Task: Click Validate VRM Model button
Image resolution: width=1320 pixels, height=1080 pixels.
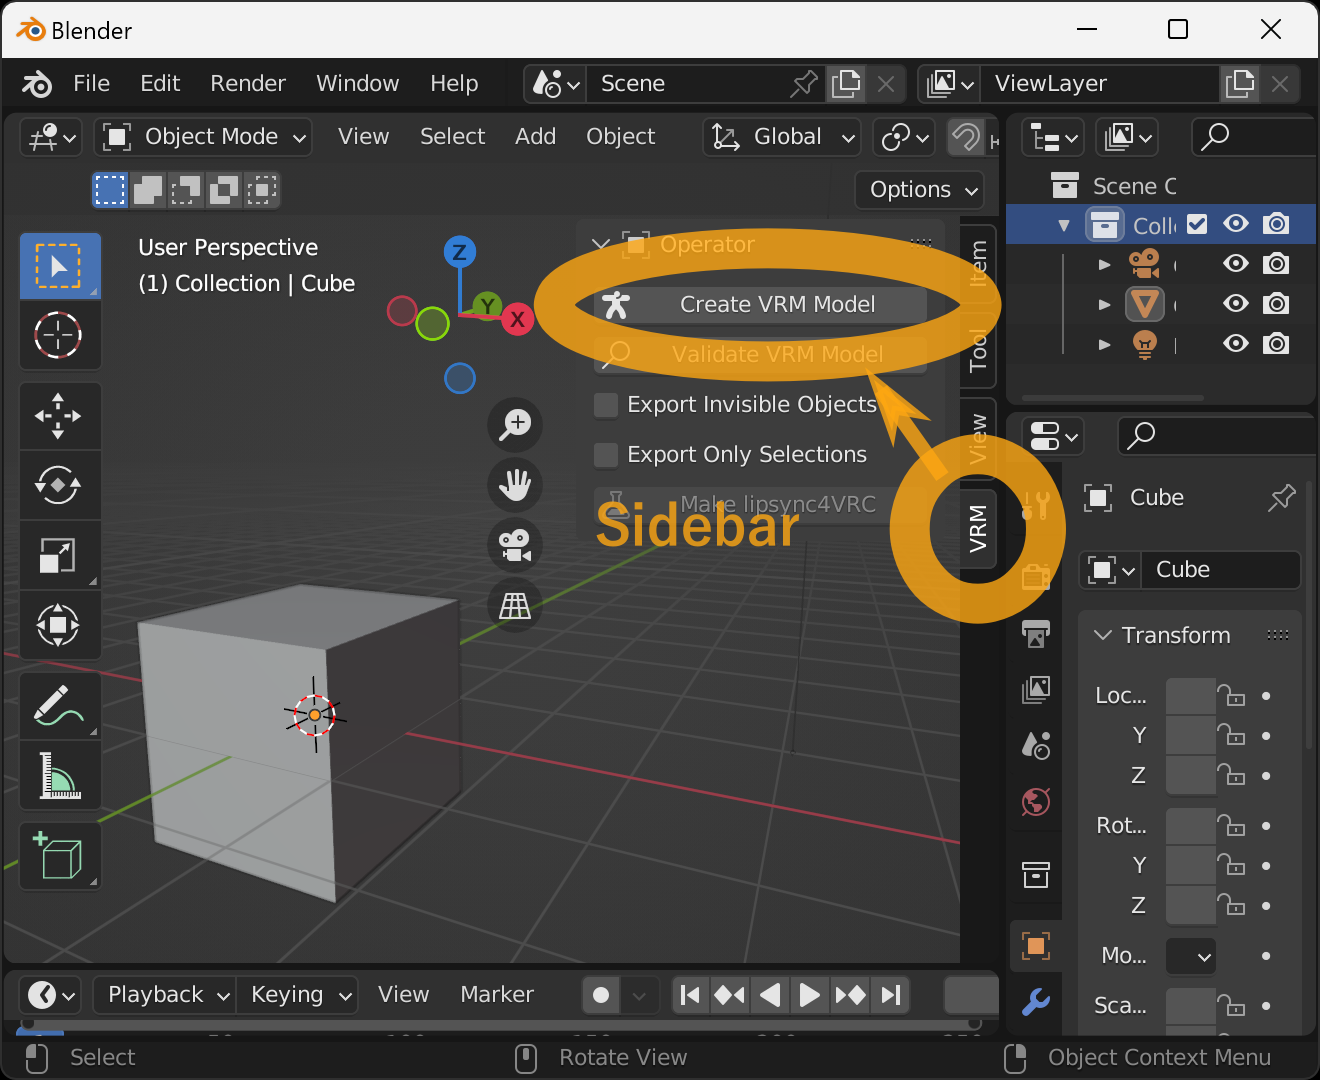Action: [760, 355]
